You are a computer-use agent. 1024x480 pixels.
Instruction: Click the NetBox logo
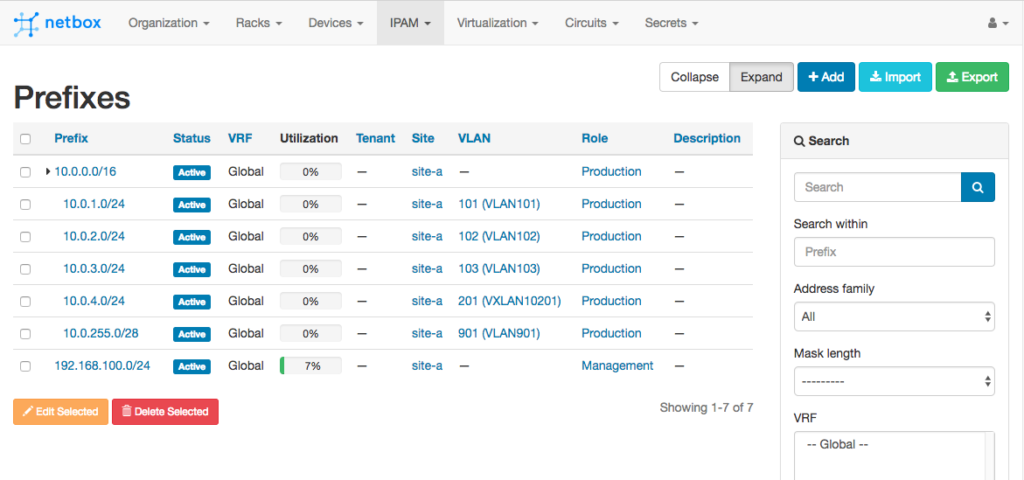pyautogui.click(x=57, y=23)
